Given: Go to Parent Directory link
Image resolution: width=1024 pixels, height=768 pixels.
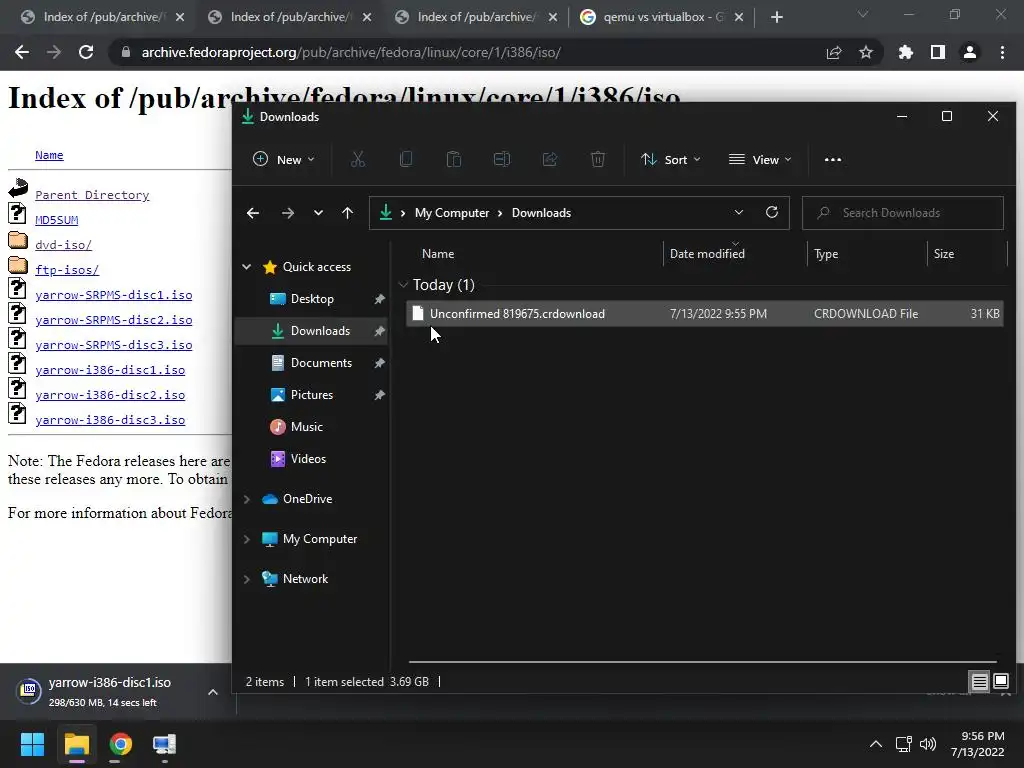Looking at the screenshot, I should 92,195.
